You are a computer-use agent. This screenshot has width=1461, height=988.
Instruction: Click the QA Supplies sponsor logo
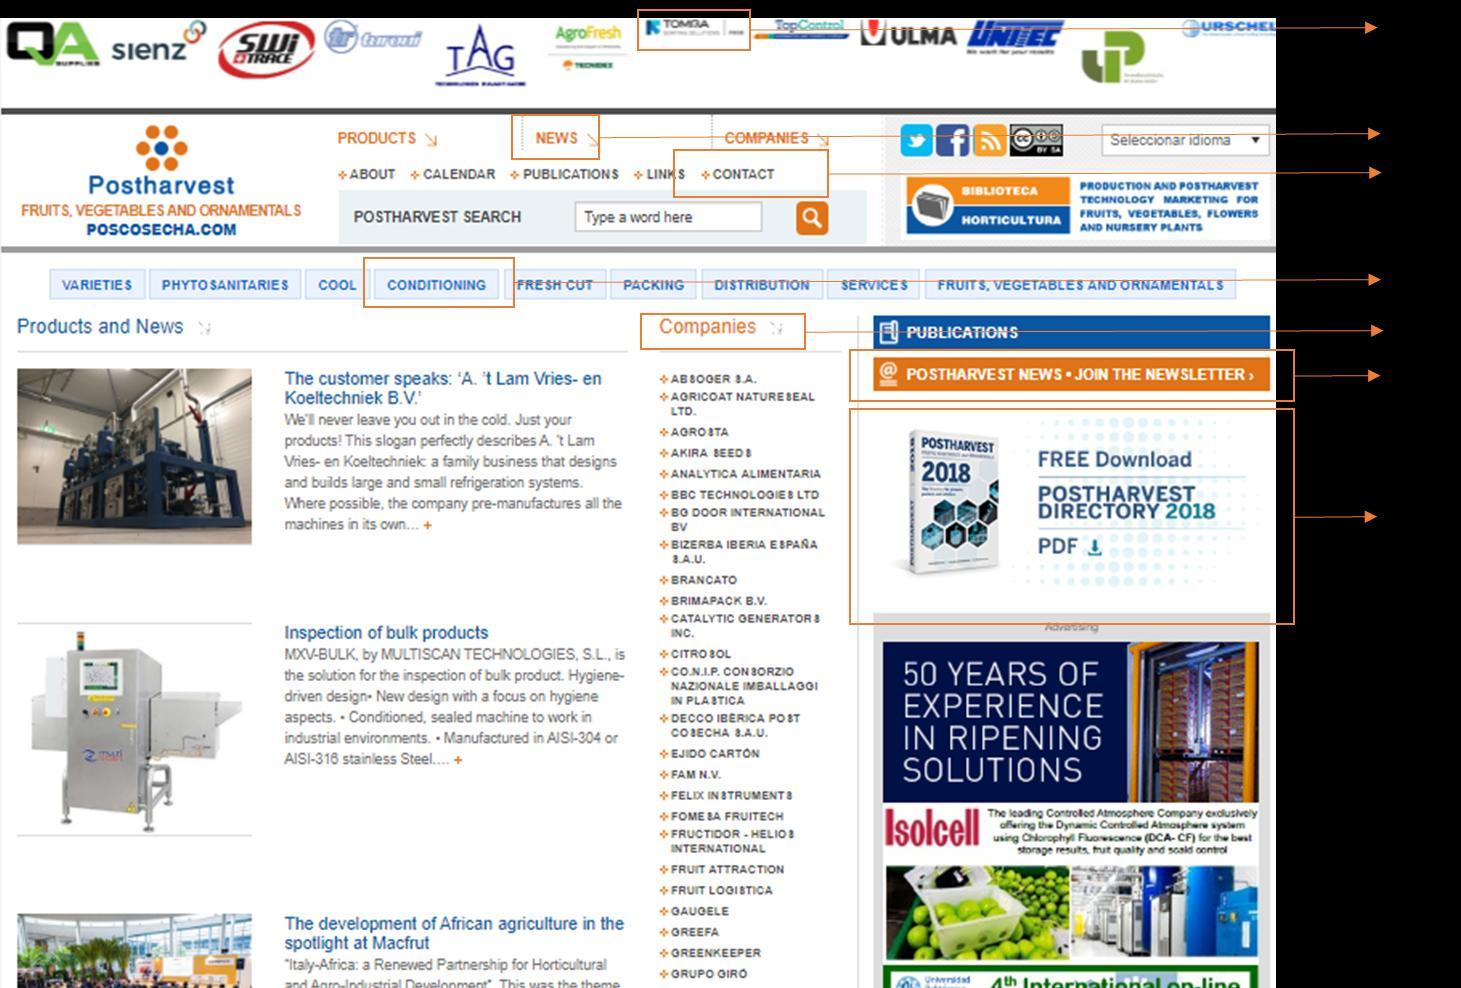pyautogui.click(x=52, y=44)
